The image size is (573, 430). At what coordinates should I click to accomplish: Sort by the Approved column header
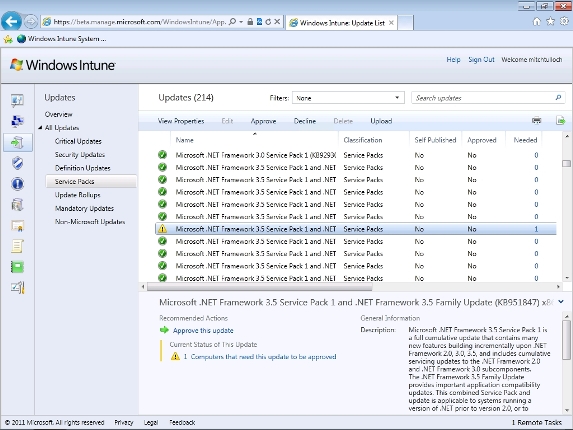point(482,140)
